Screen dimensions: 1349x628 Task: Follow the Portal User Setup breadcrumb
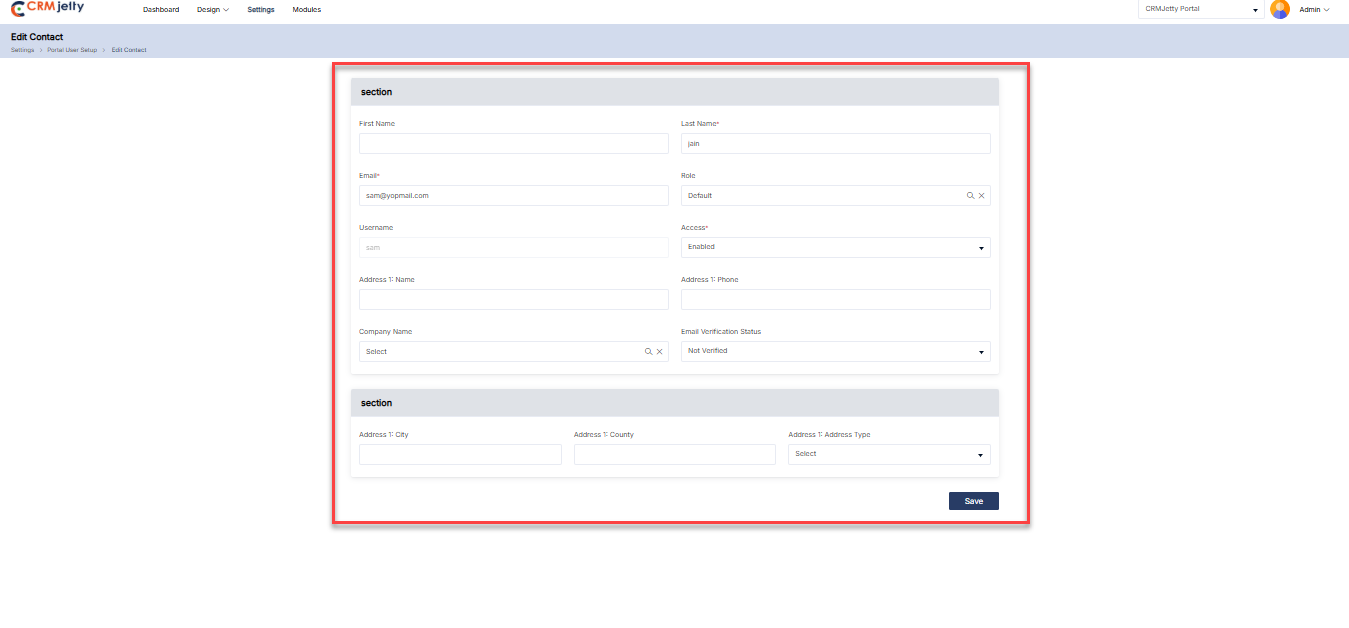coord(72,50)
